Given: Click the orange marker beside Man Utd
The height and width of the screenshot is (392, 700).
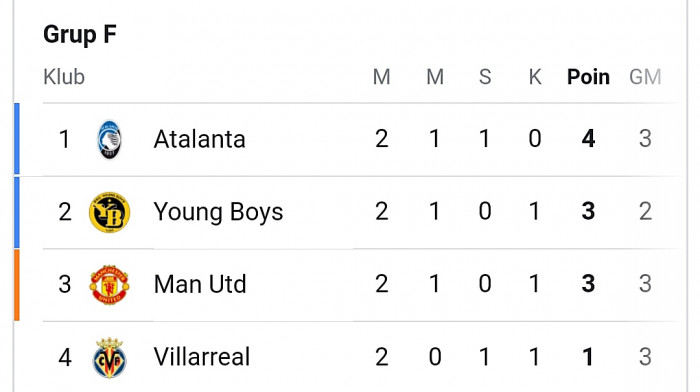Looking at the screenshot, I should pos(17,285).
